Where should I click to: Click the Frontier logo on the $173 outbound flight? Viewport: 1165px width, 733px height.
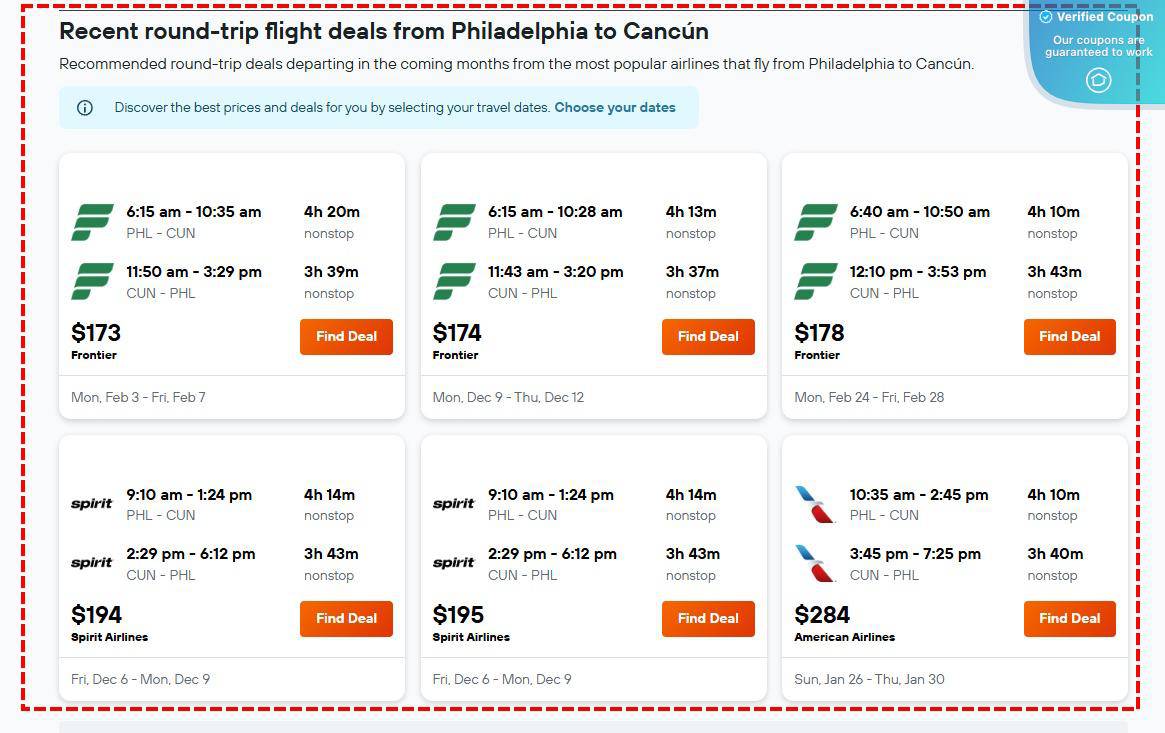point(92,222)
